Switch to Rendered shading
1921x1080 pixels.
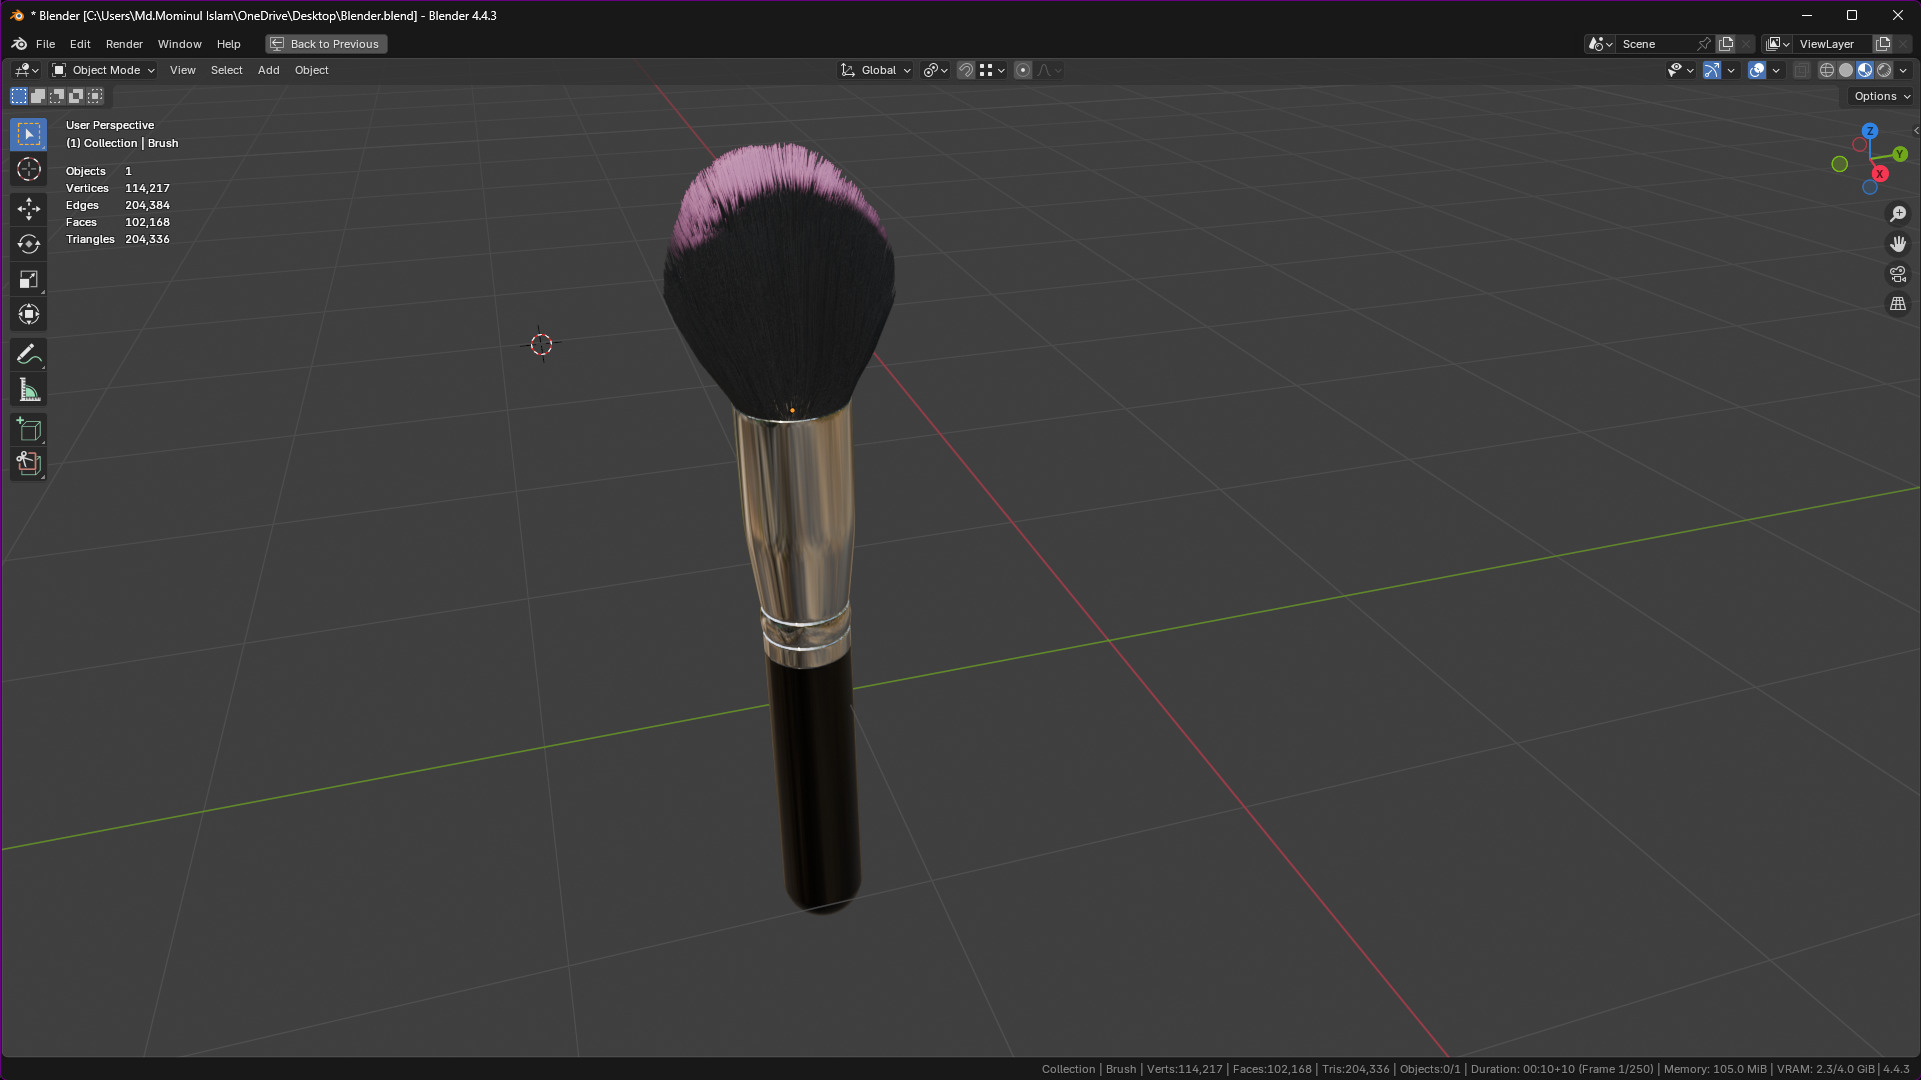pos(1884,70)
